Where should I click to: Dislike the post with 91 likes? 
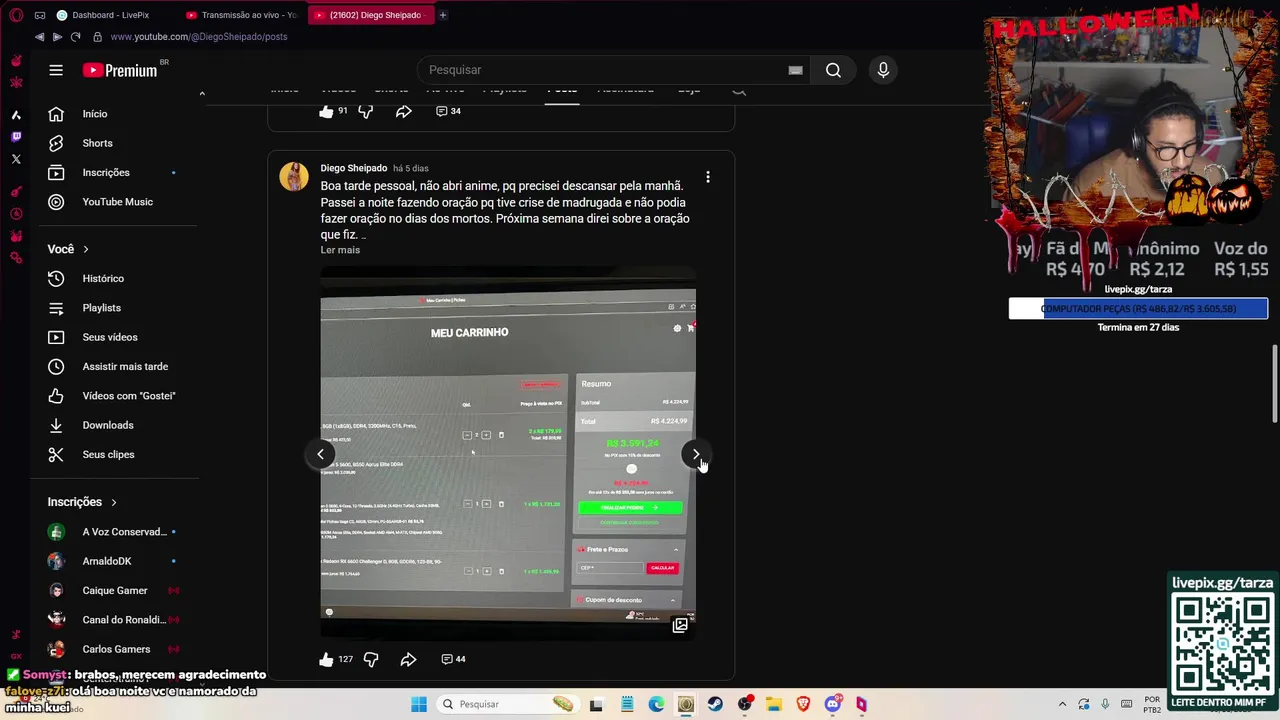(366, 111)
